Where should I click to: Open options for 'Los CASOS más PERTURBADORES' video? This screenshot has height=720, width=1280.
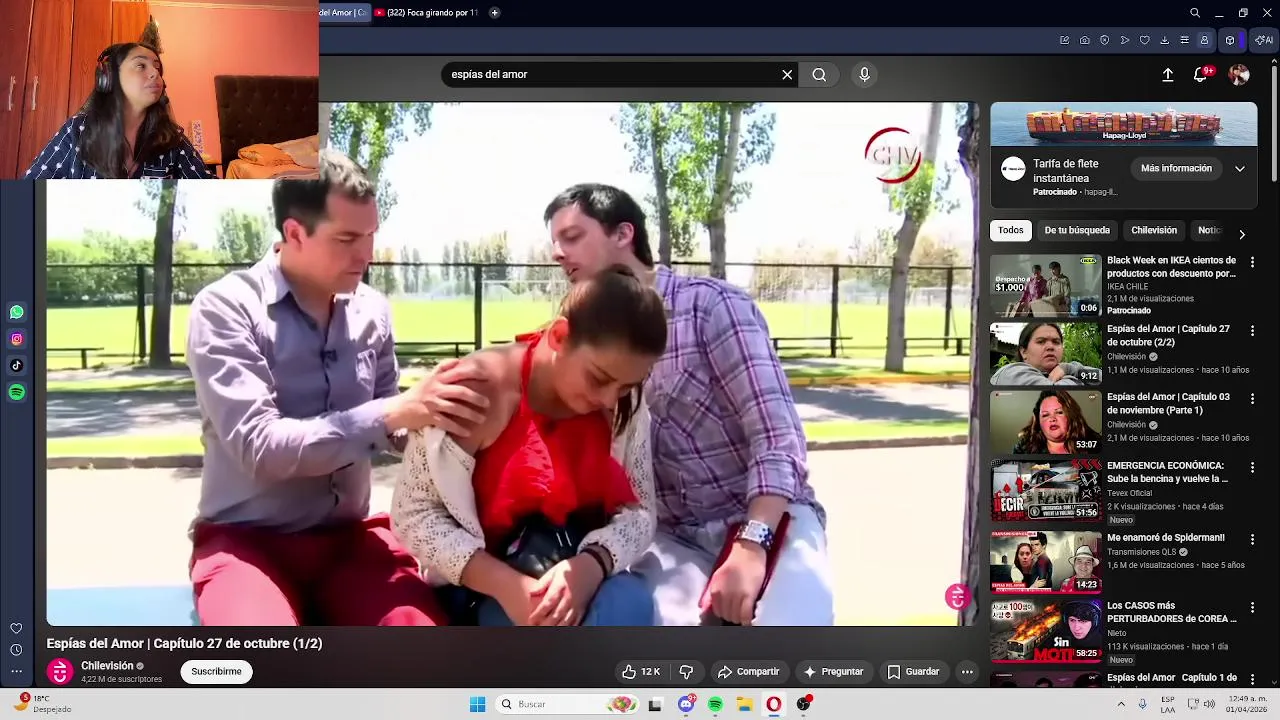click(x=1252, y=607)
